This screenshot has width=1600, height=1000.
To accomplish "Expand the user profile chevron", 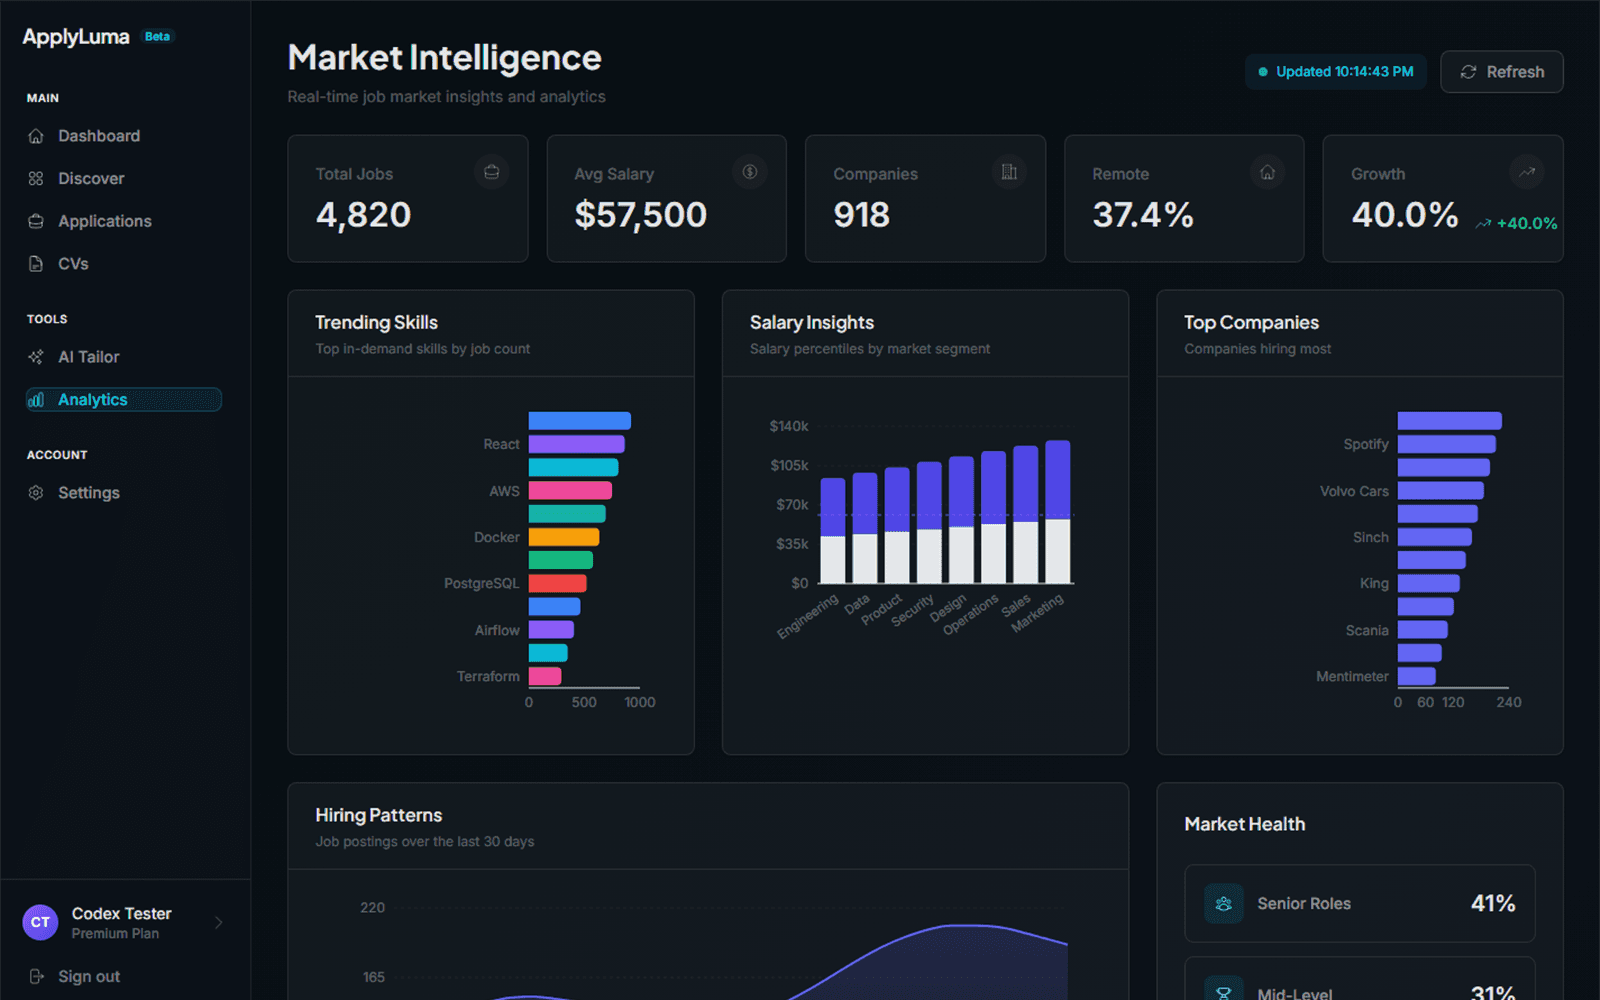I will (219, 922).
